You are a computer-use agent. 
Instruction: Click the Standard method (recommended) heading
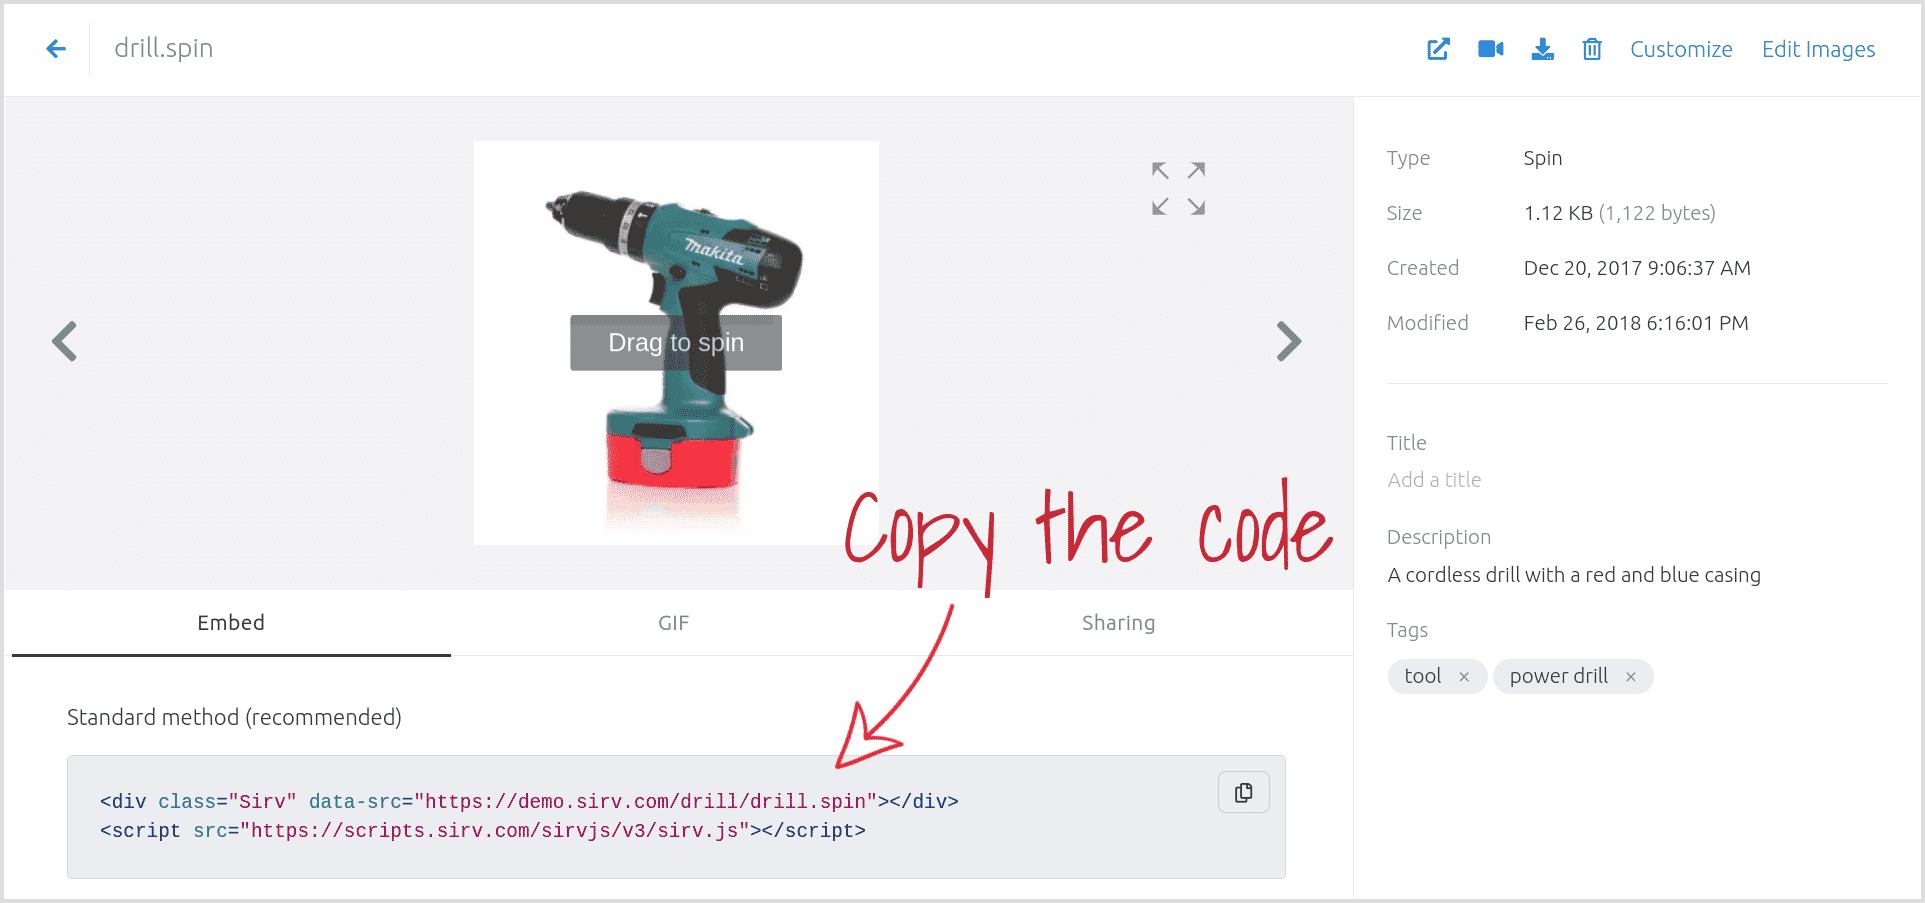(x=234, y=717)
